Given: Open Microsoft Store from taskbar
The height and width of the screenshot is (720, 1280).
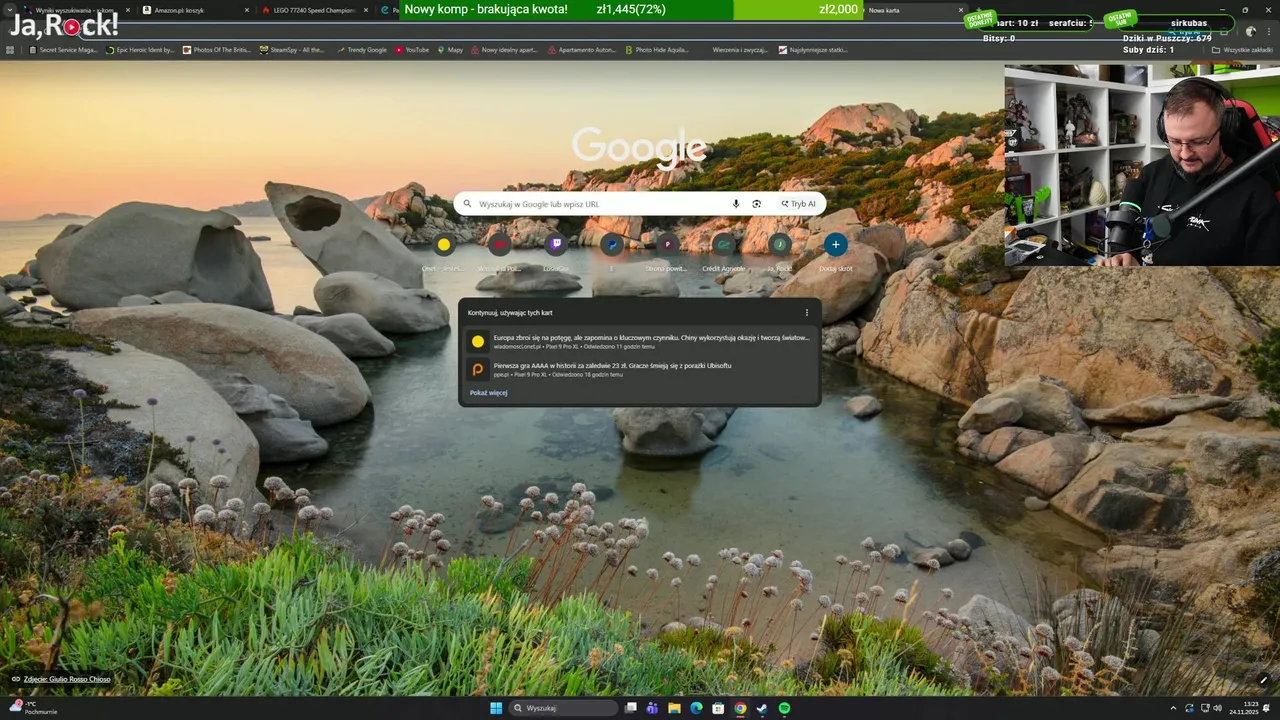Looking at the screenshot, I should [x=718, y=708].
